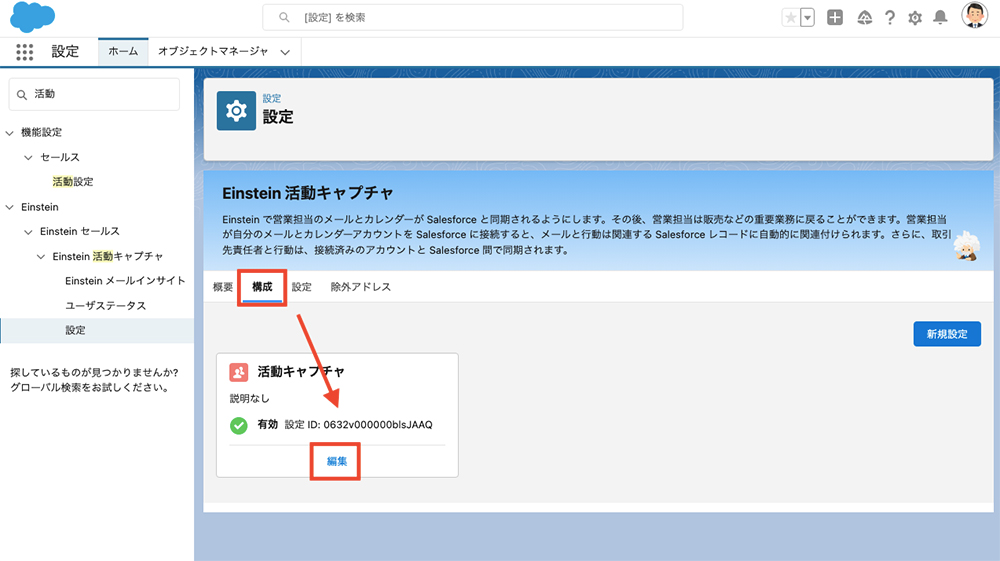Expand the chevron next to オブジェクトマネージャ
1000x561 pixels.
285,52
